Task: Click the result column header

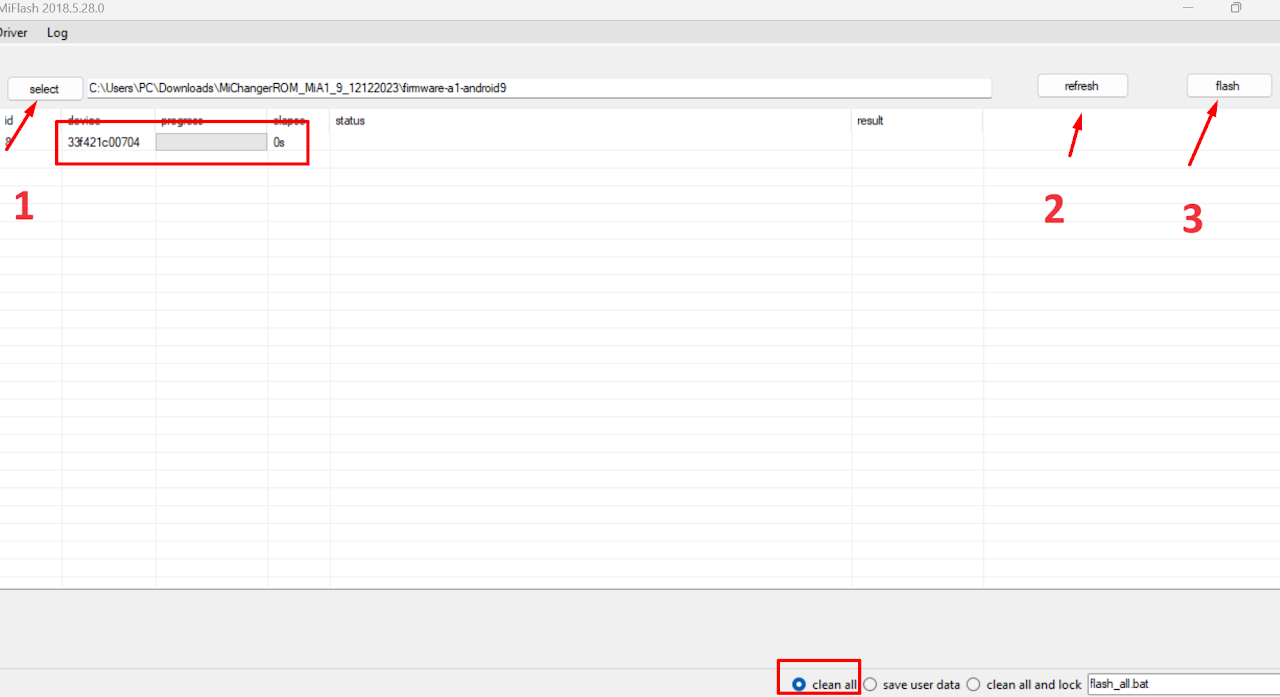Action: click(870, 121)
